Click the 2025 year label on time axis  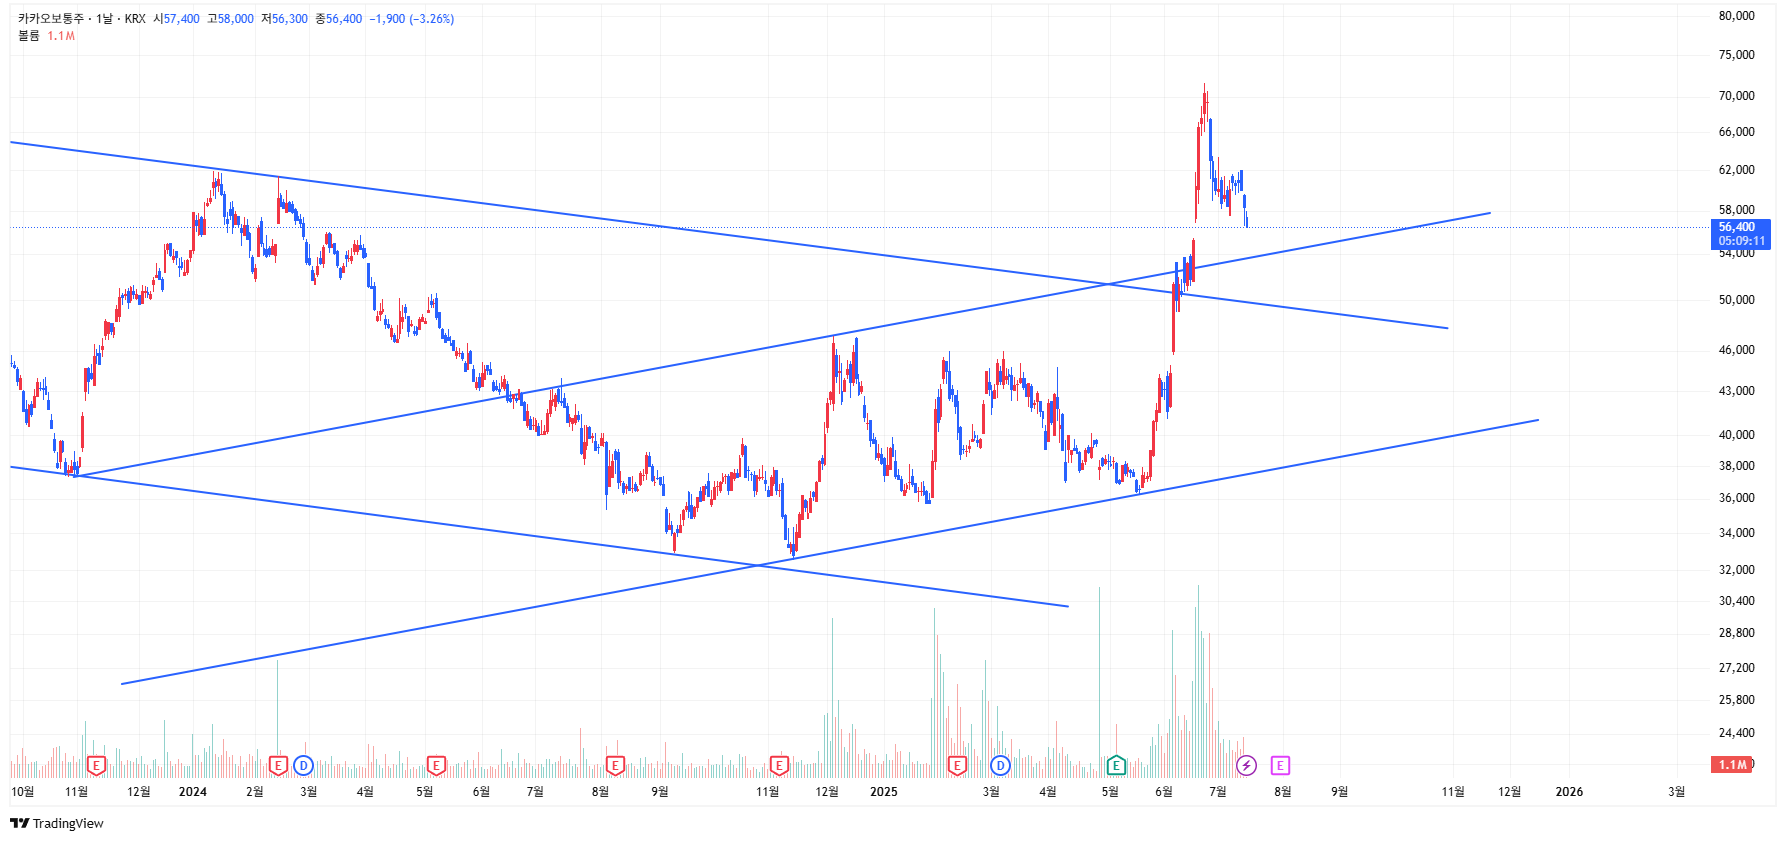(x=884, y=792)
